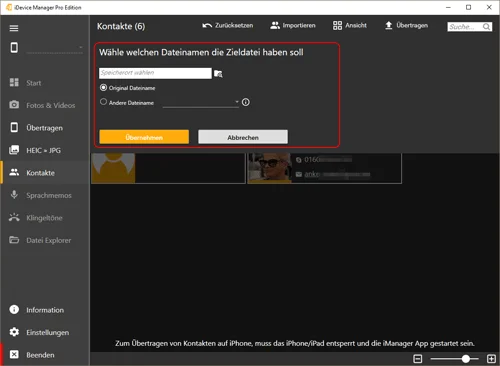The image size is (500, 366).
Task: Click the Übertragen phone icon in sidebar
Action: (x=14, y=127)
